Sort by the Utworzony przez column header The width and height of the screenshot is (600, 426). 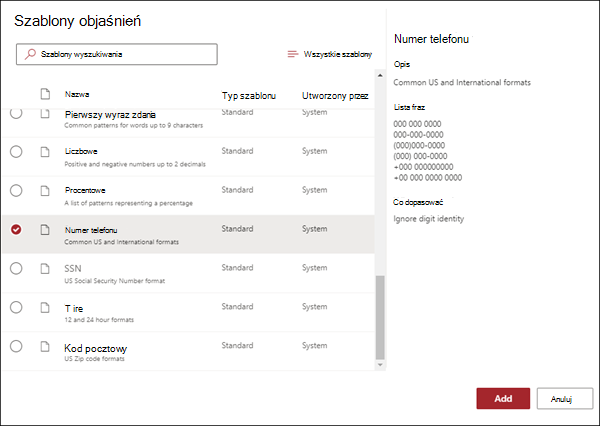coord(335,96)
